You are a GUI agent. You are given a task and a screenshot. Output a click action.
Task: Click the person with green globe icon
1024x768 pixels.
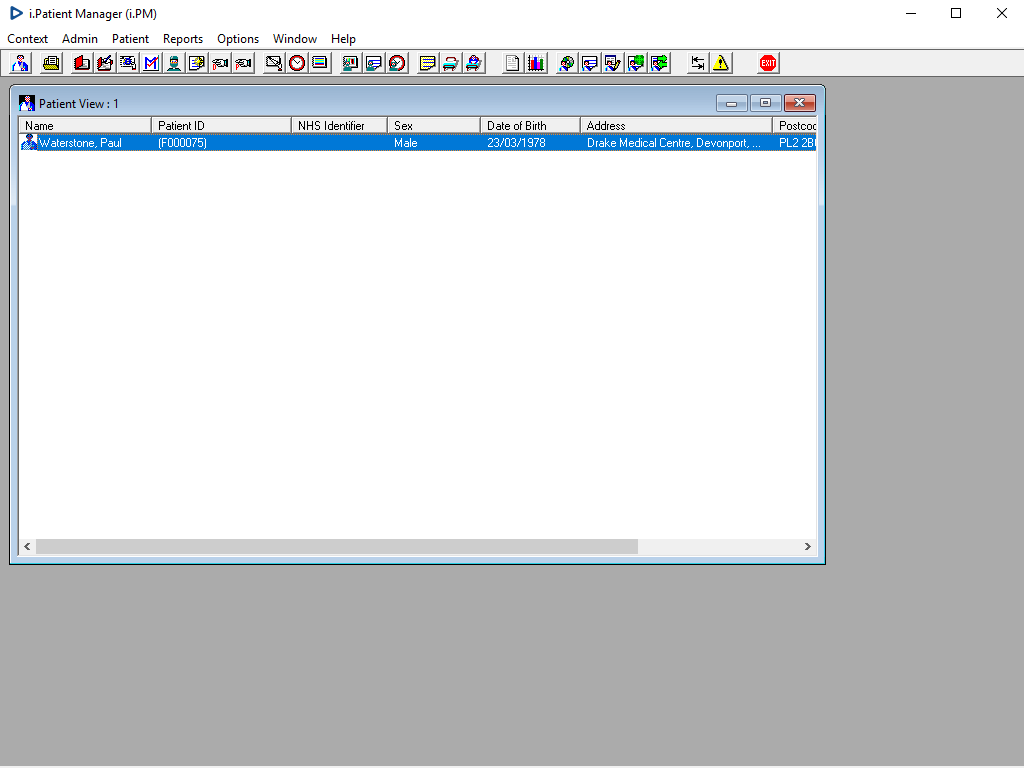(x=635, y=63)
